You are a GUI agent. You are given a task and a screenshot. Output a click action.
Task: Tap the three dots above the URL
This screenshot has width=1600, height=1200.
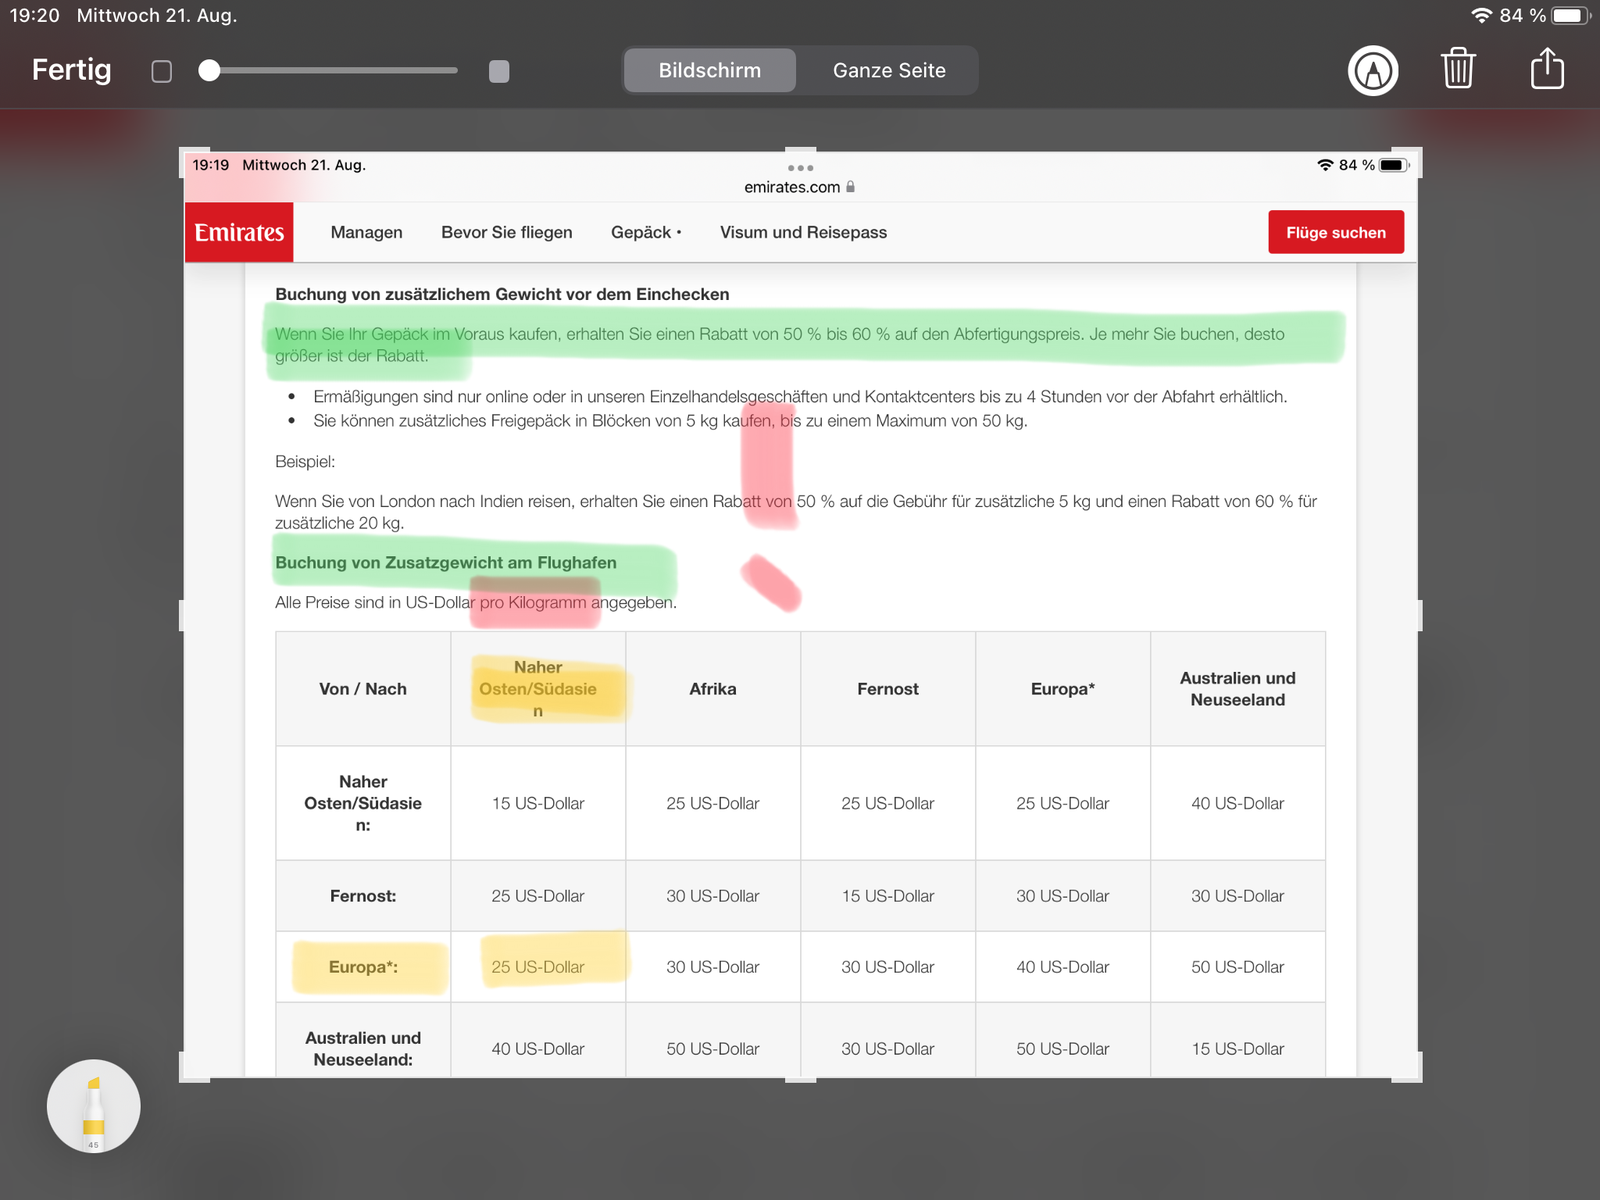pyautogui.click(x=800, y=168)
